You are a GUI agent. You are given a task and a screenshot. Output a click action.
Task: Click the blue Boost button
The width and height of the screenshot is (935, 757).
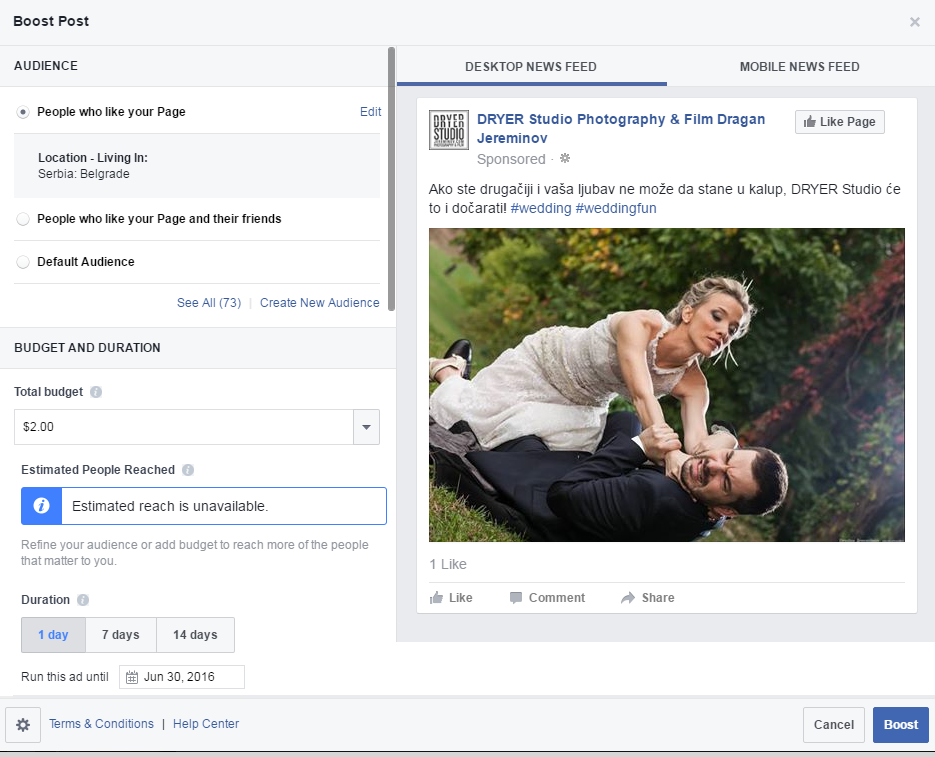[900, 725]
